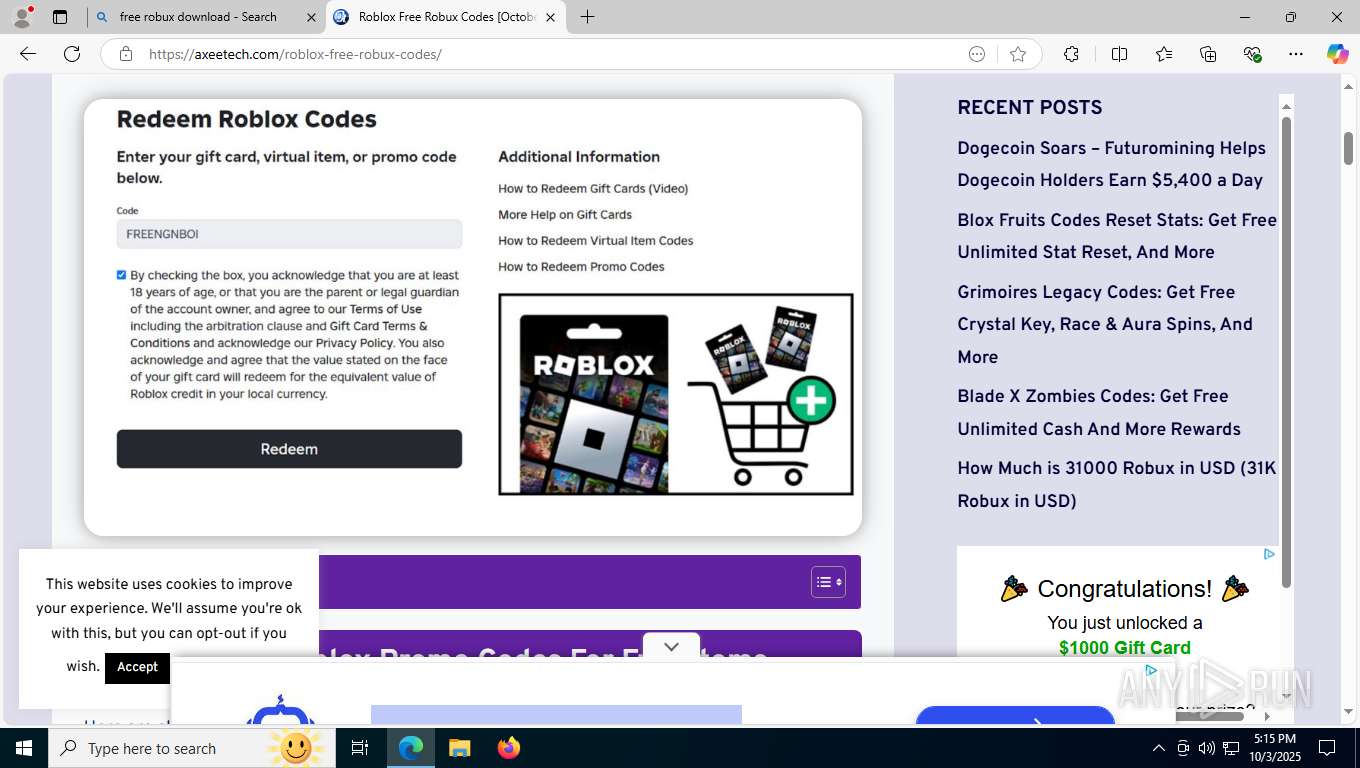Close the free robux download tab
The height and width of the screenshot is (768, 1360).
311,17
